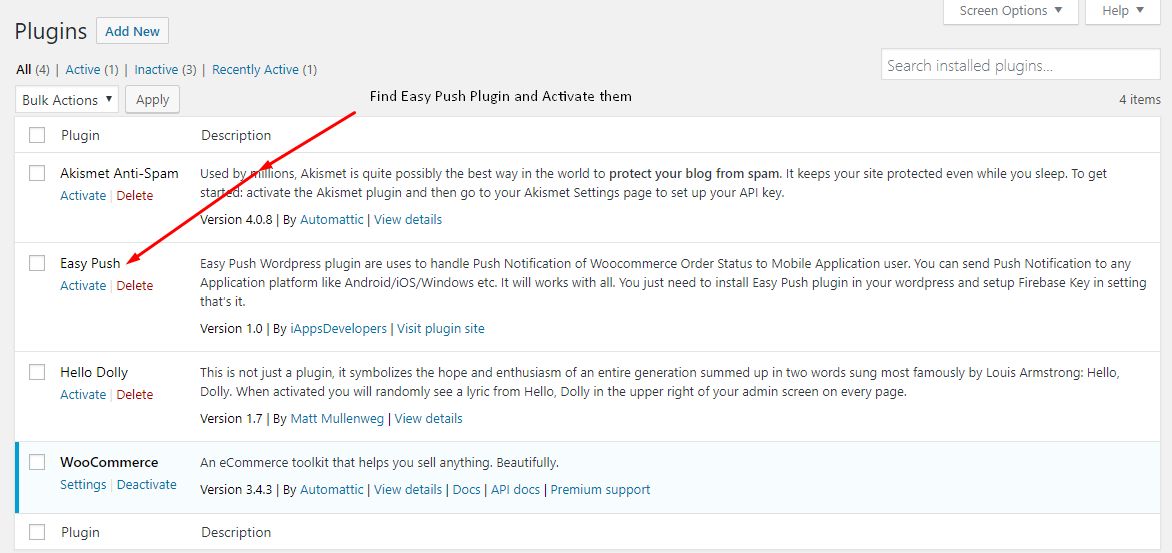Expand the Help dropdown tab

coord(1123,11)
